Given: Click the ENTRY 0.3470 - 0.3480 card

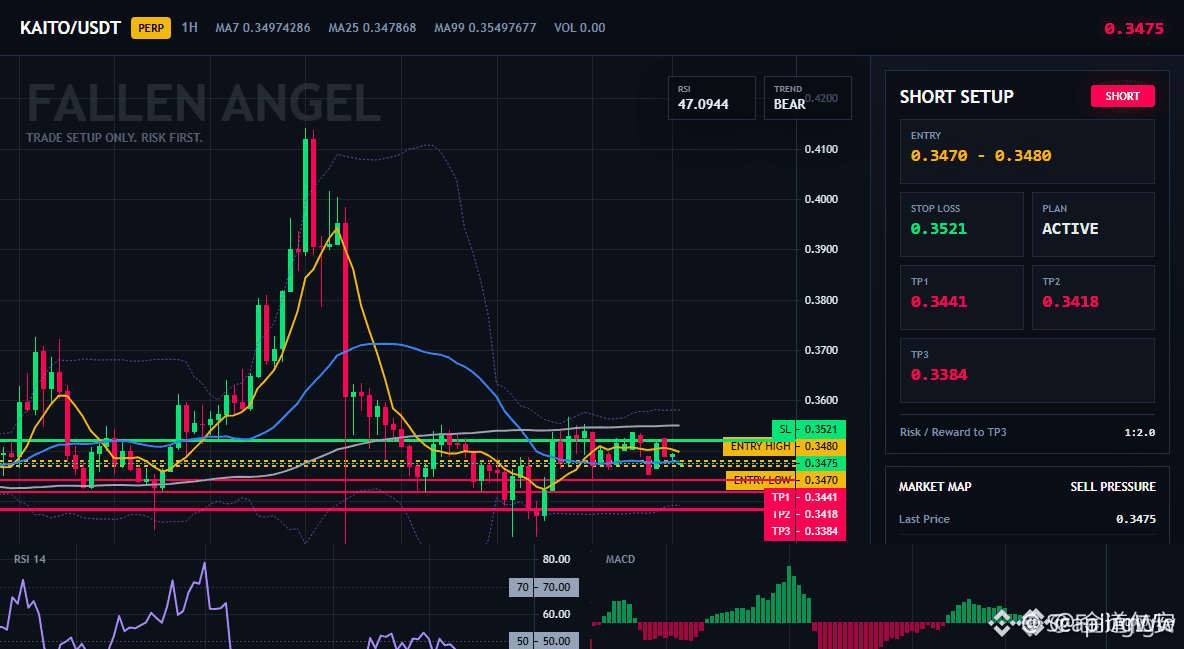Looking at the screenshot, I should point(1027,151).
